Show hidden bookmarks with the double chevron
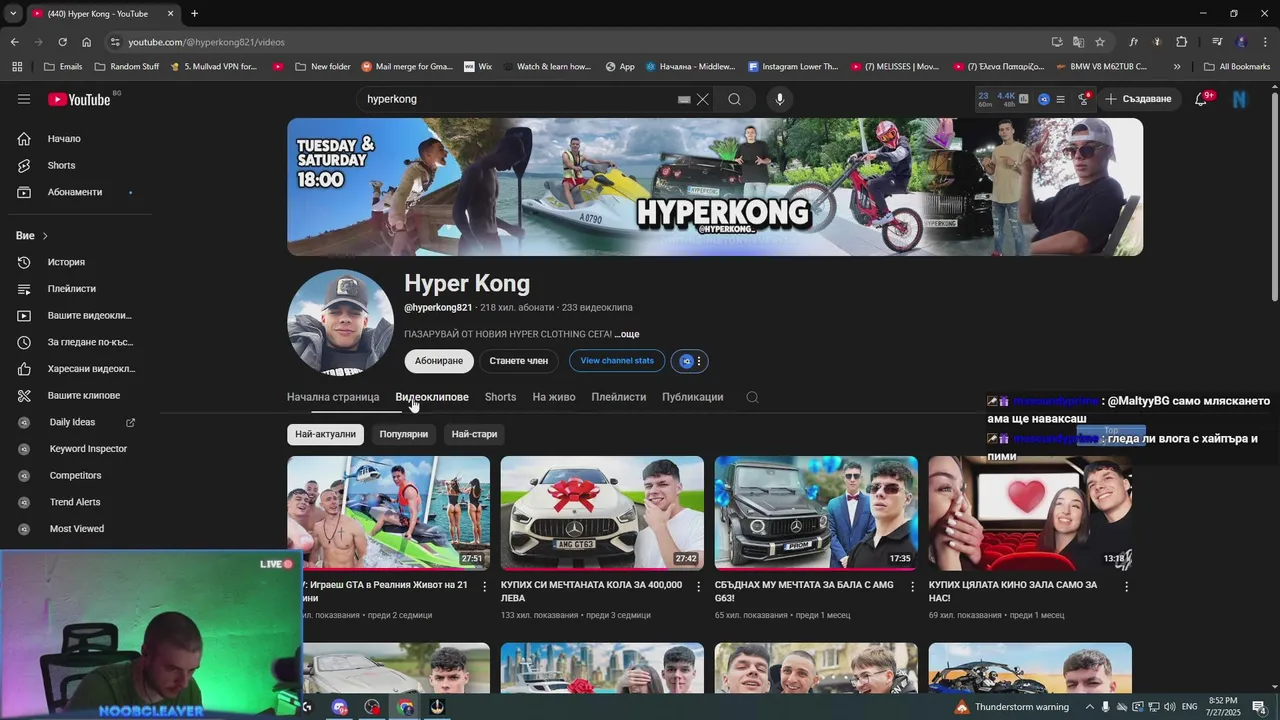1280x720 pixels. (x=1177, y=67)
